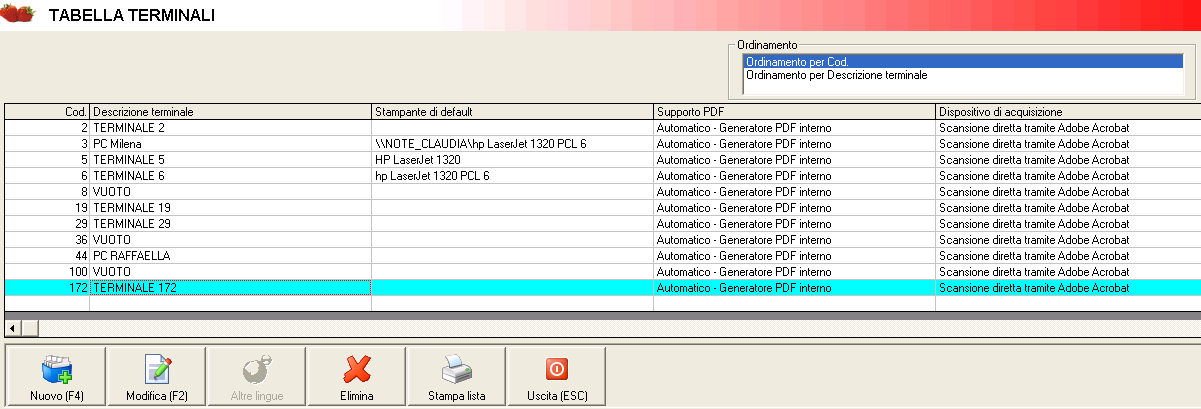Select the TERMINALE 29 row
The width and height of the screenshot is (1201, 409).
coord(602,224)
